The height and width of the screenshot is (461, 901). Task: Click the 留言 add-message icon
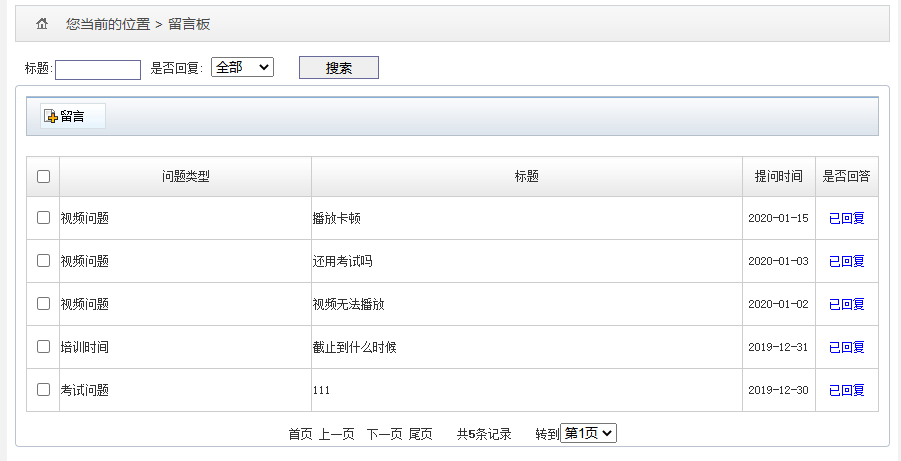pos(51,117)
